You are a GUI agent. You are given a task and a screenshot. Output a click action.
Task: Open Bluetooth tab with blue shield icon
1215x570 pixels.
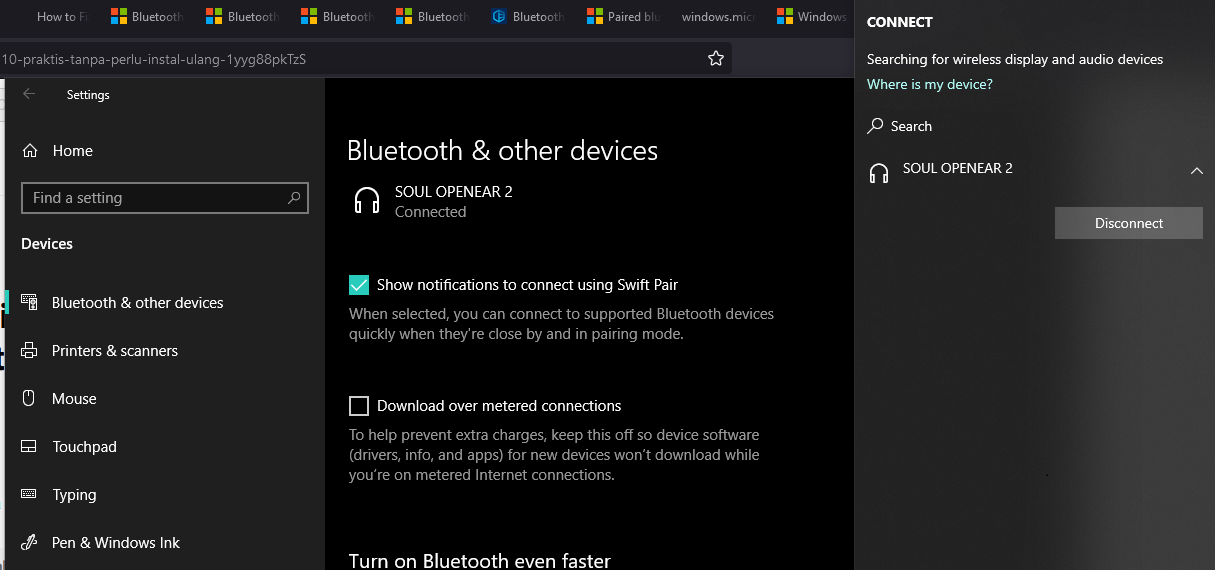(x=528, y=17)
